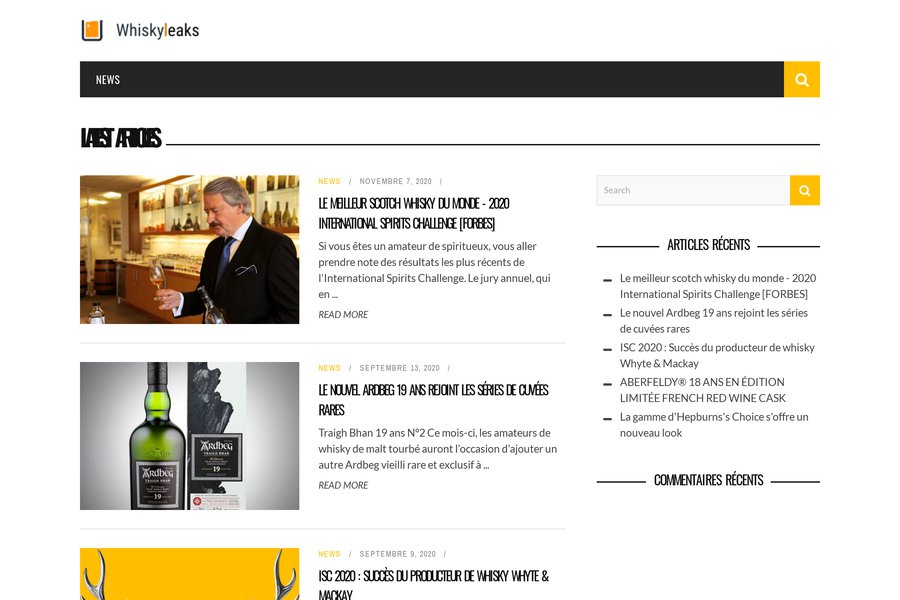900x600 pixels.
Task: Open the yellow antlers article thumbnail
Action: [x=189, y=574]
